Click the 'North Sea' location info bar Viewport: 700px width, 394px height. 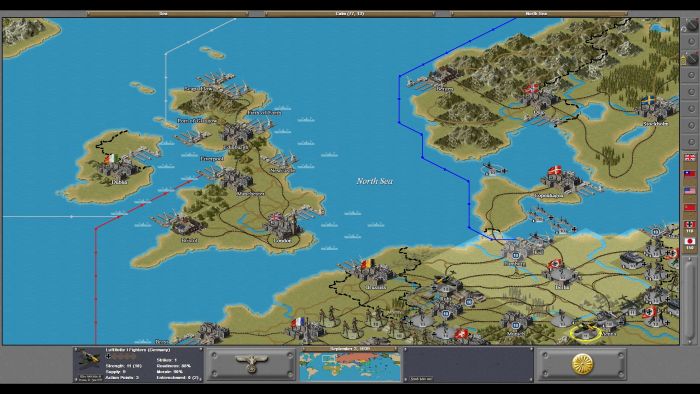539,14
